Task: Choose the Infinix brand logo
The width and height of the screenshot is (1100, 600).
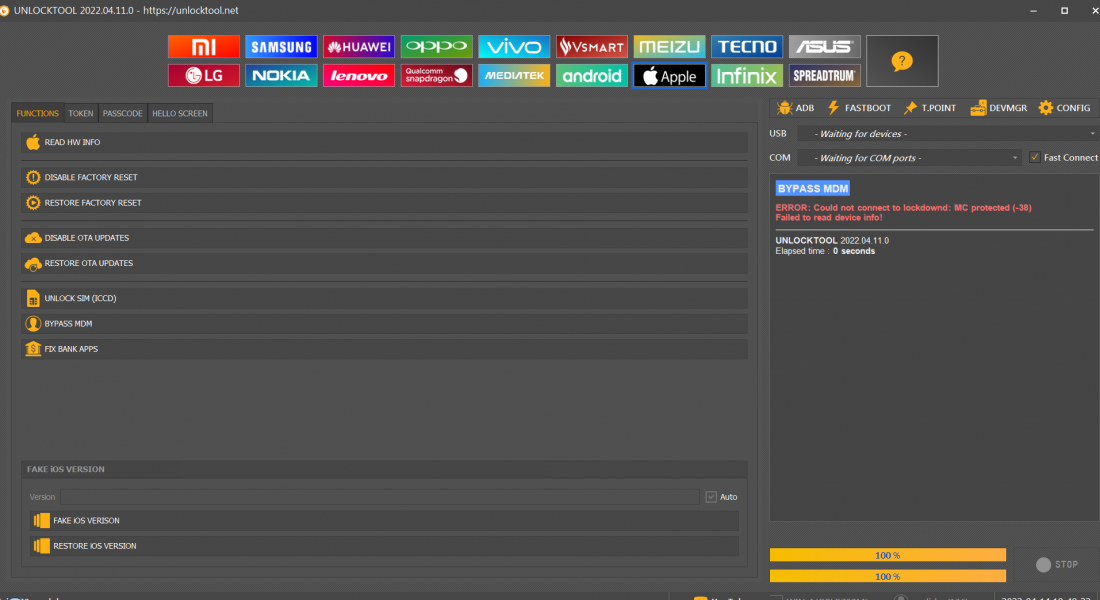Action: tap(747, 75)
